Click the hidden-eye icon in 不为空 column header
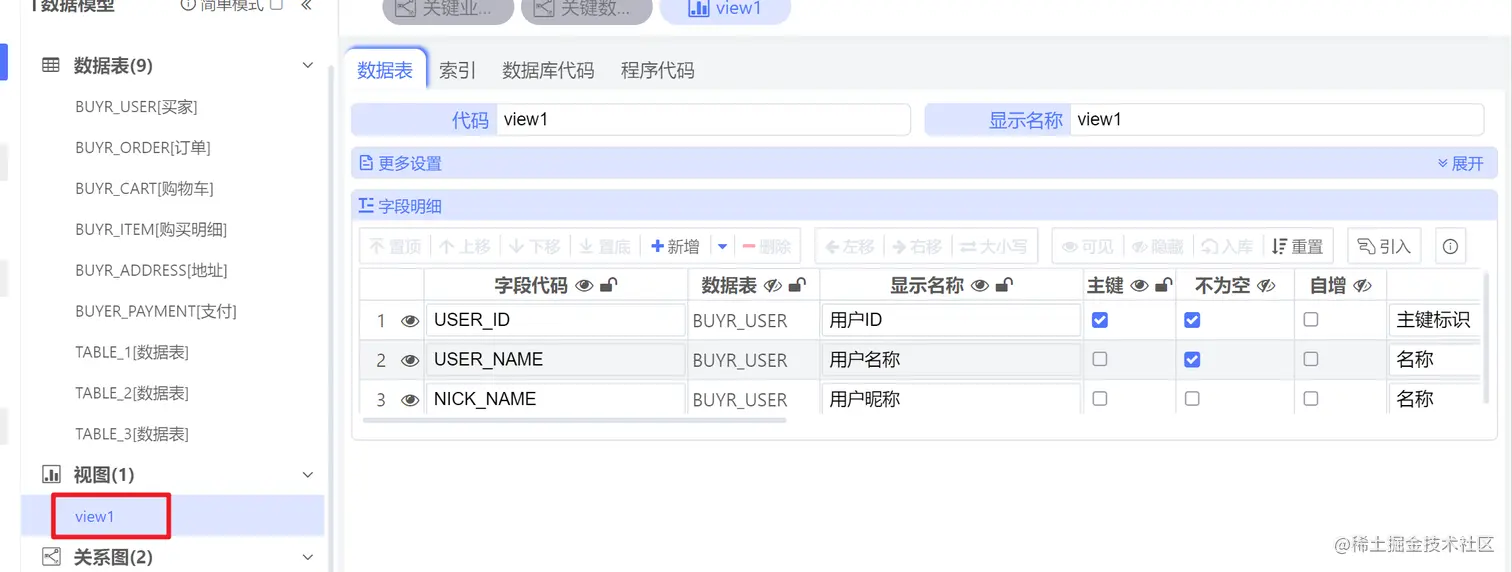This screenshot has width=1512, height=572. (x=1266, y=286)
